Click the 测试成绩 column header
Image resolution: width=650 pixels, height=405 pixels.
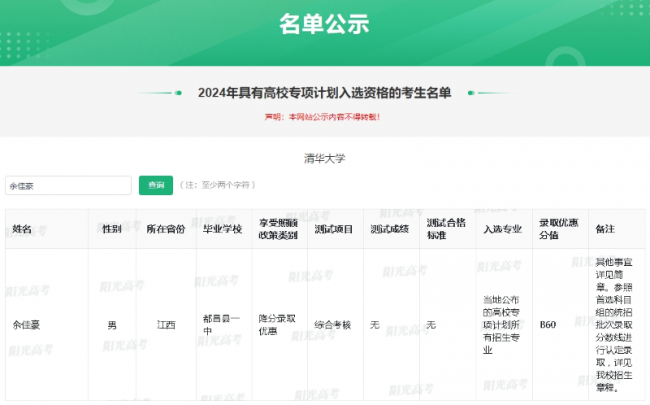[390, 229]
